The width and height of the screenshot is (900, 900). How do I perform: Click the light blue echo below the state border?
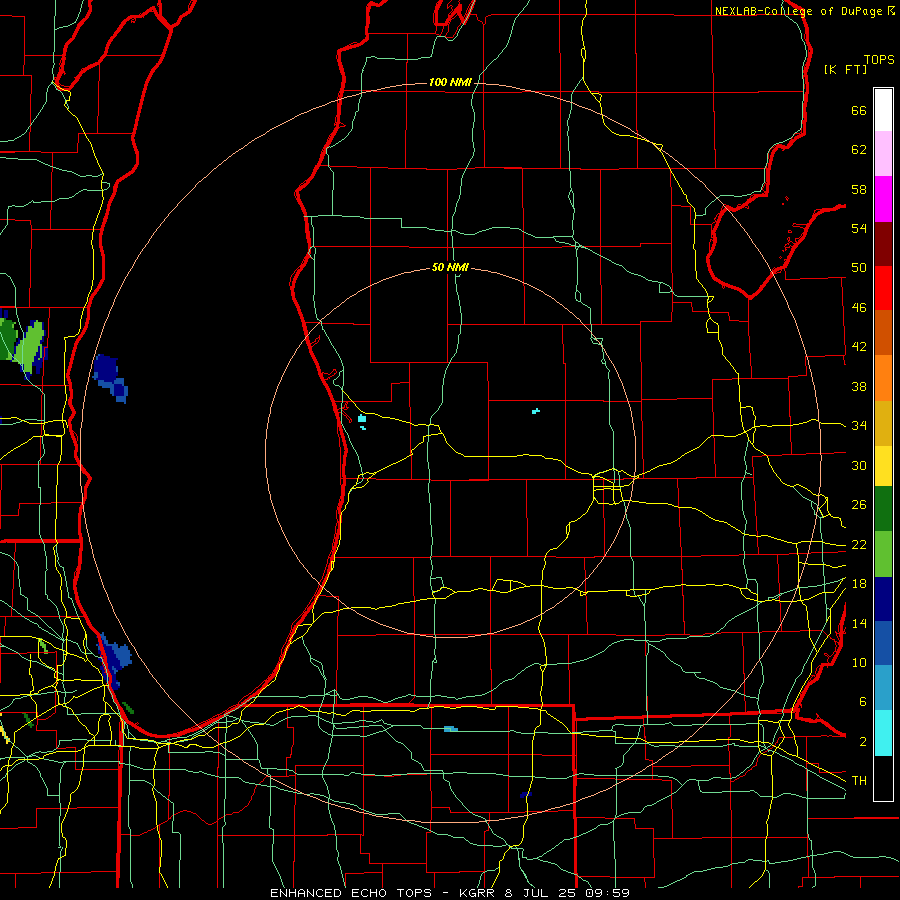click(x=451, y=729)
